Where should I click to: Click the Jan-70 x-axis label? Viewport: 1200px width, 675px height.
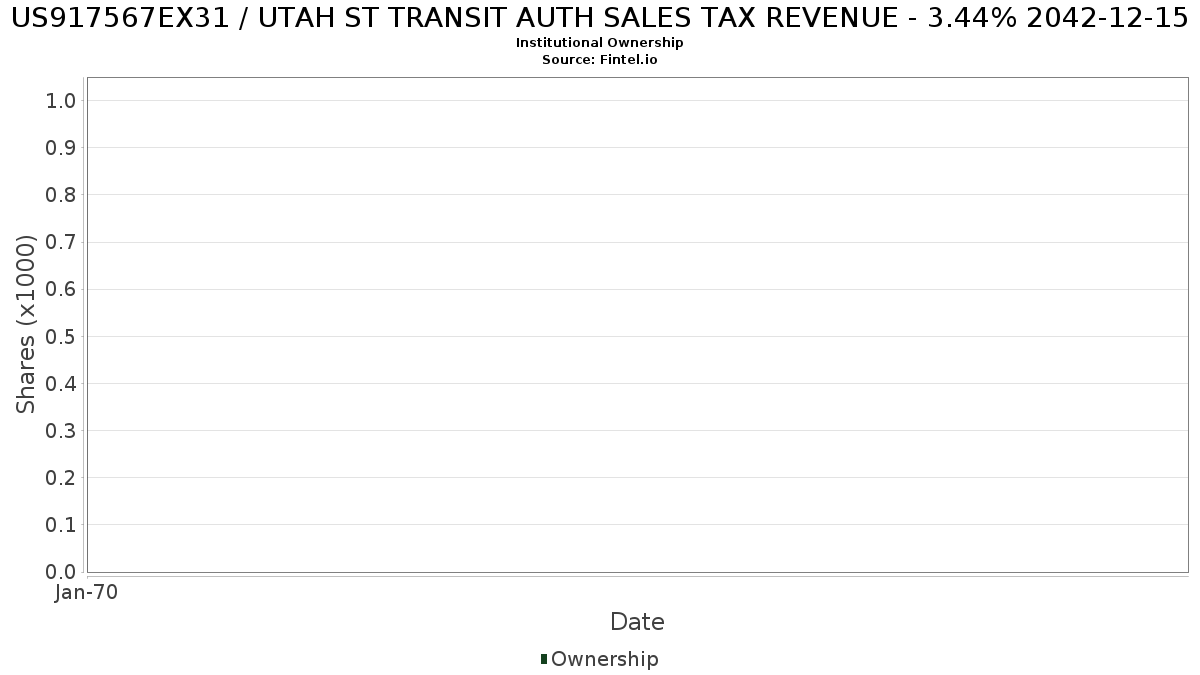(x=87, y=593)
